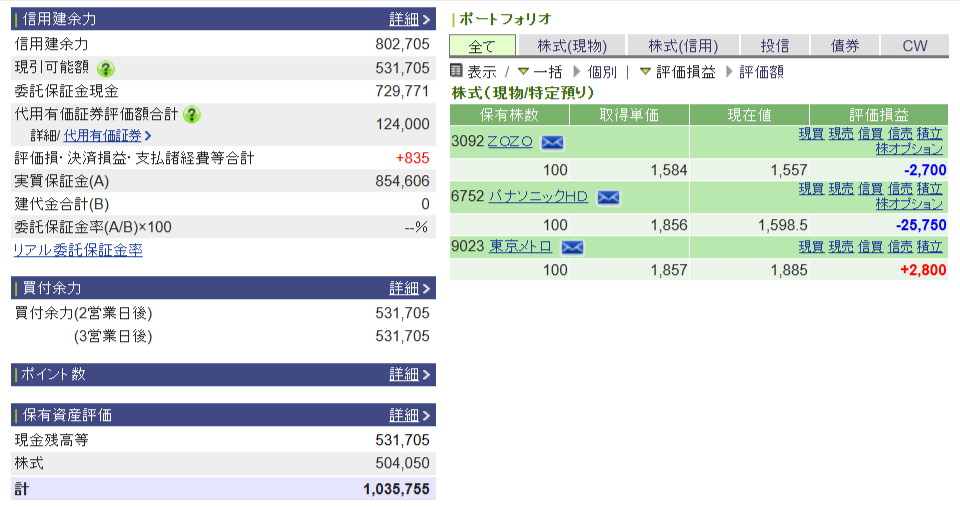Click パナソニックHD loss value -25,750
960x507 pixels.
point(921,225)
